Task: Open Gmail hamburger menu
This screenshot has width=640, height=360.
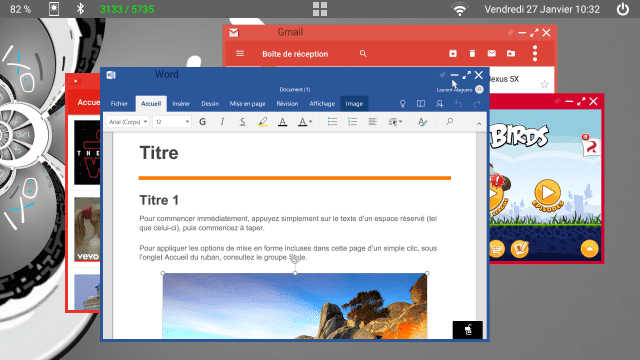Action: coord(240,53)
